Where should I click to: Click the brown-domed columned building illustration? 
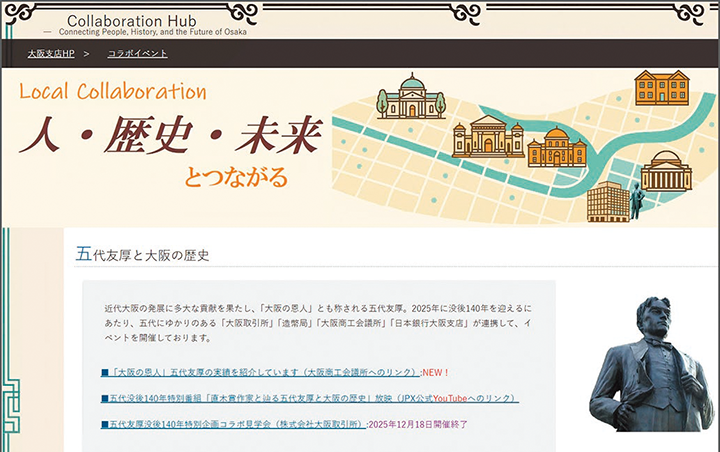666,171
